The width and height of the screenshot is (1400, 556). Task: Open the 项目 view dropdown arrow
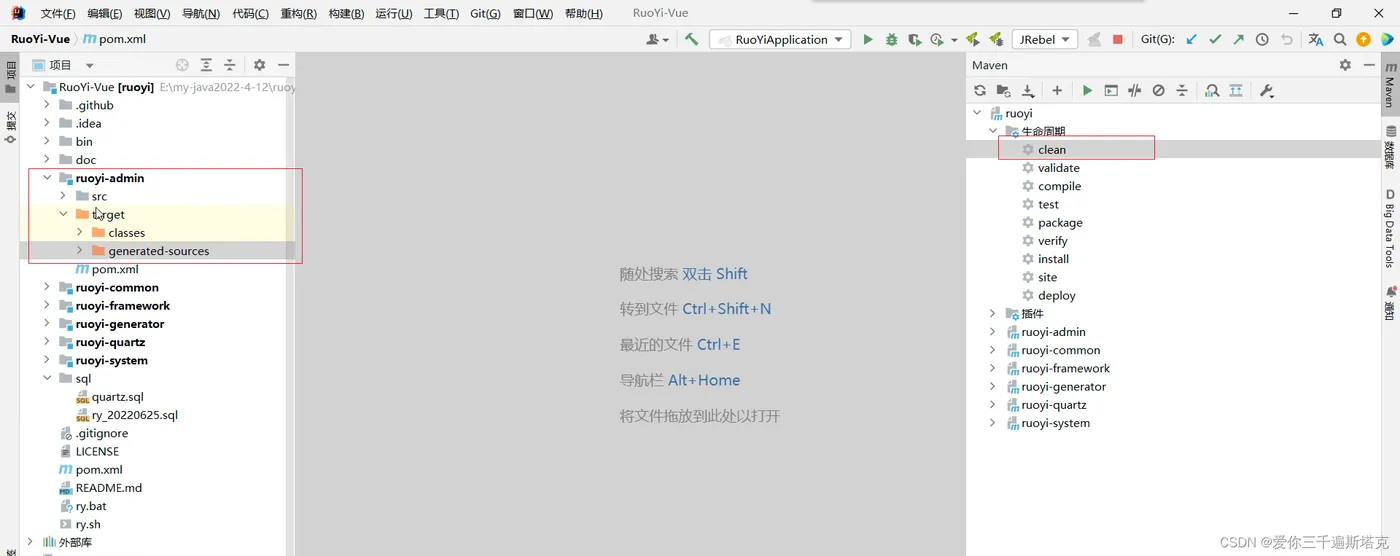click(89, 65)
